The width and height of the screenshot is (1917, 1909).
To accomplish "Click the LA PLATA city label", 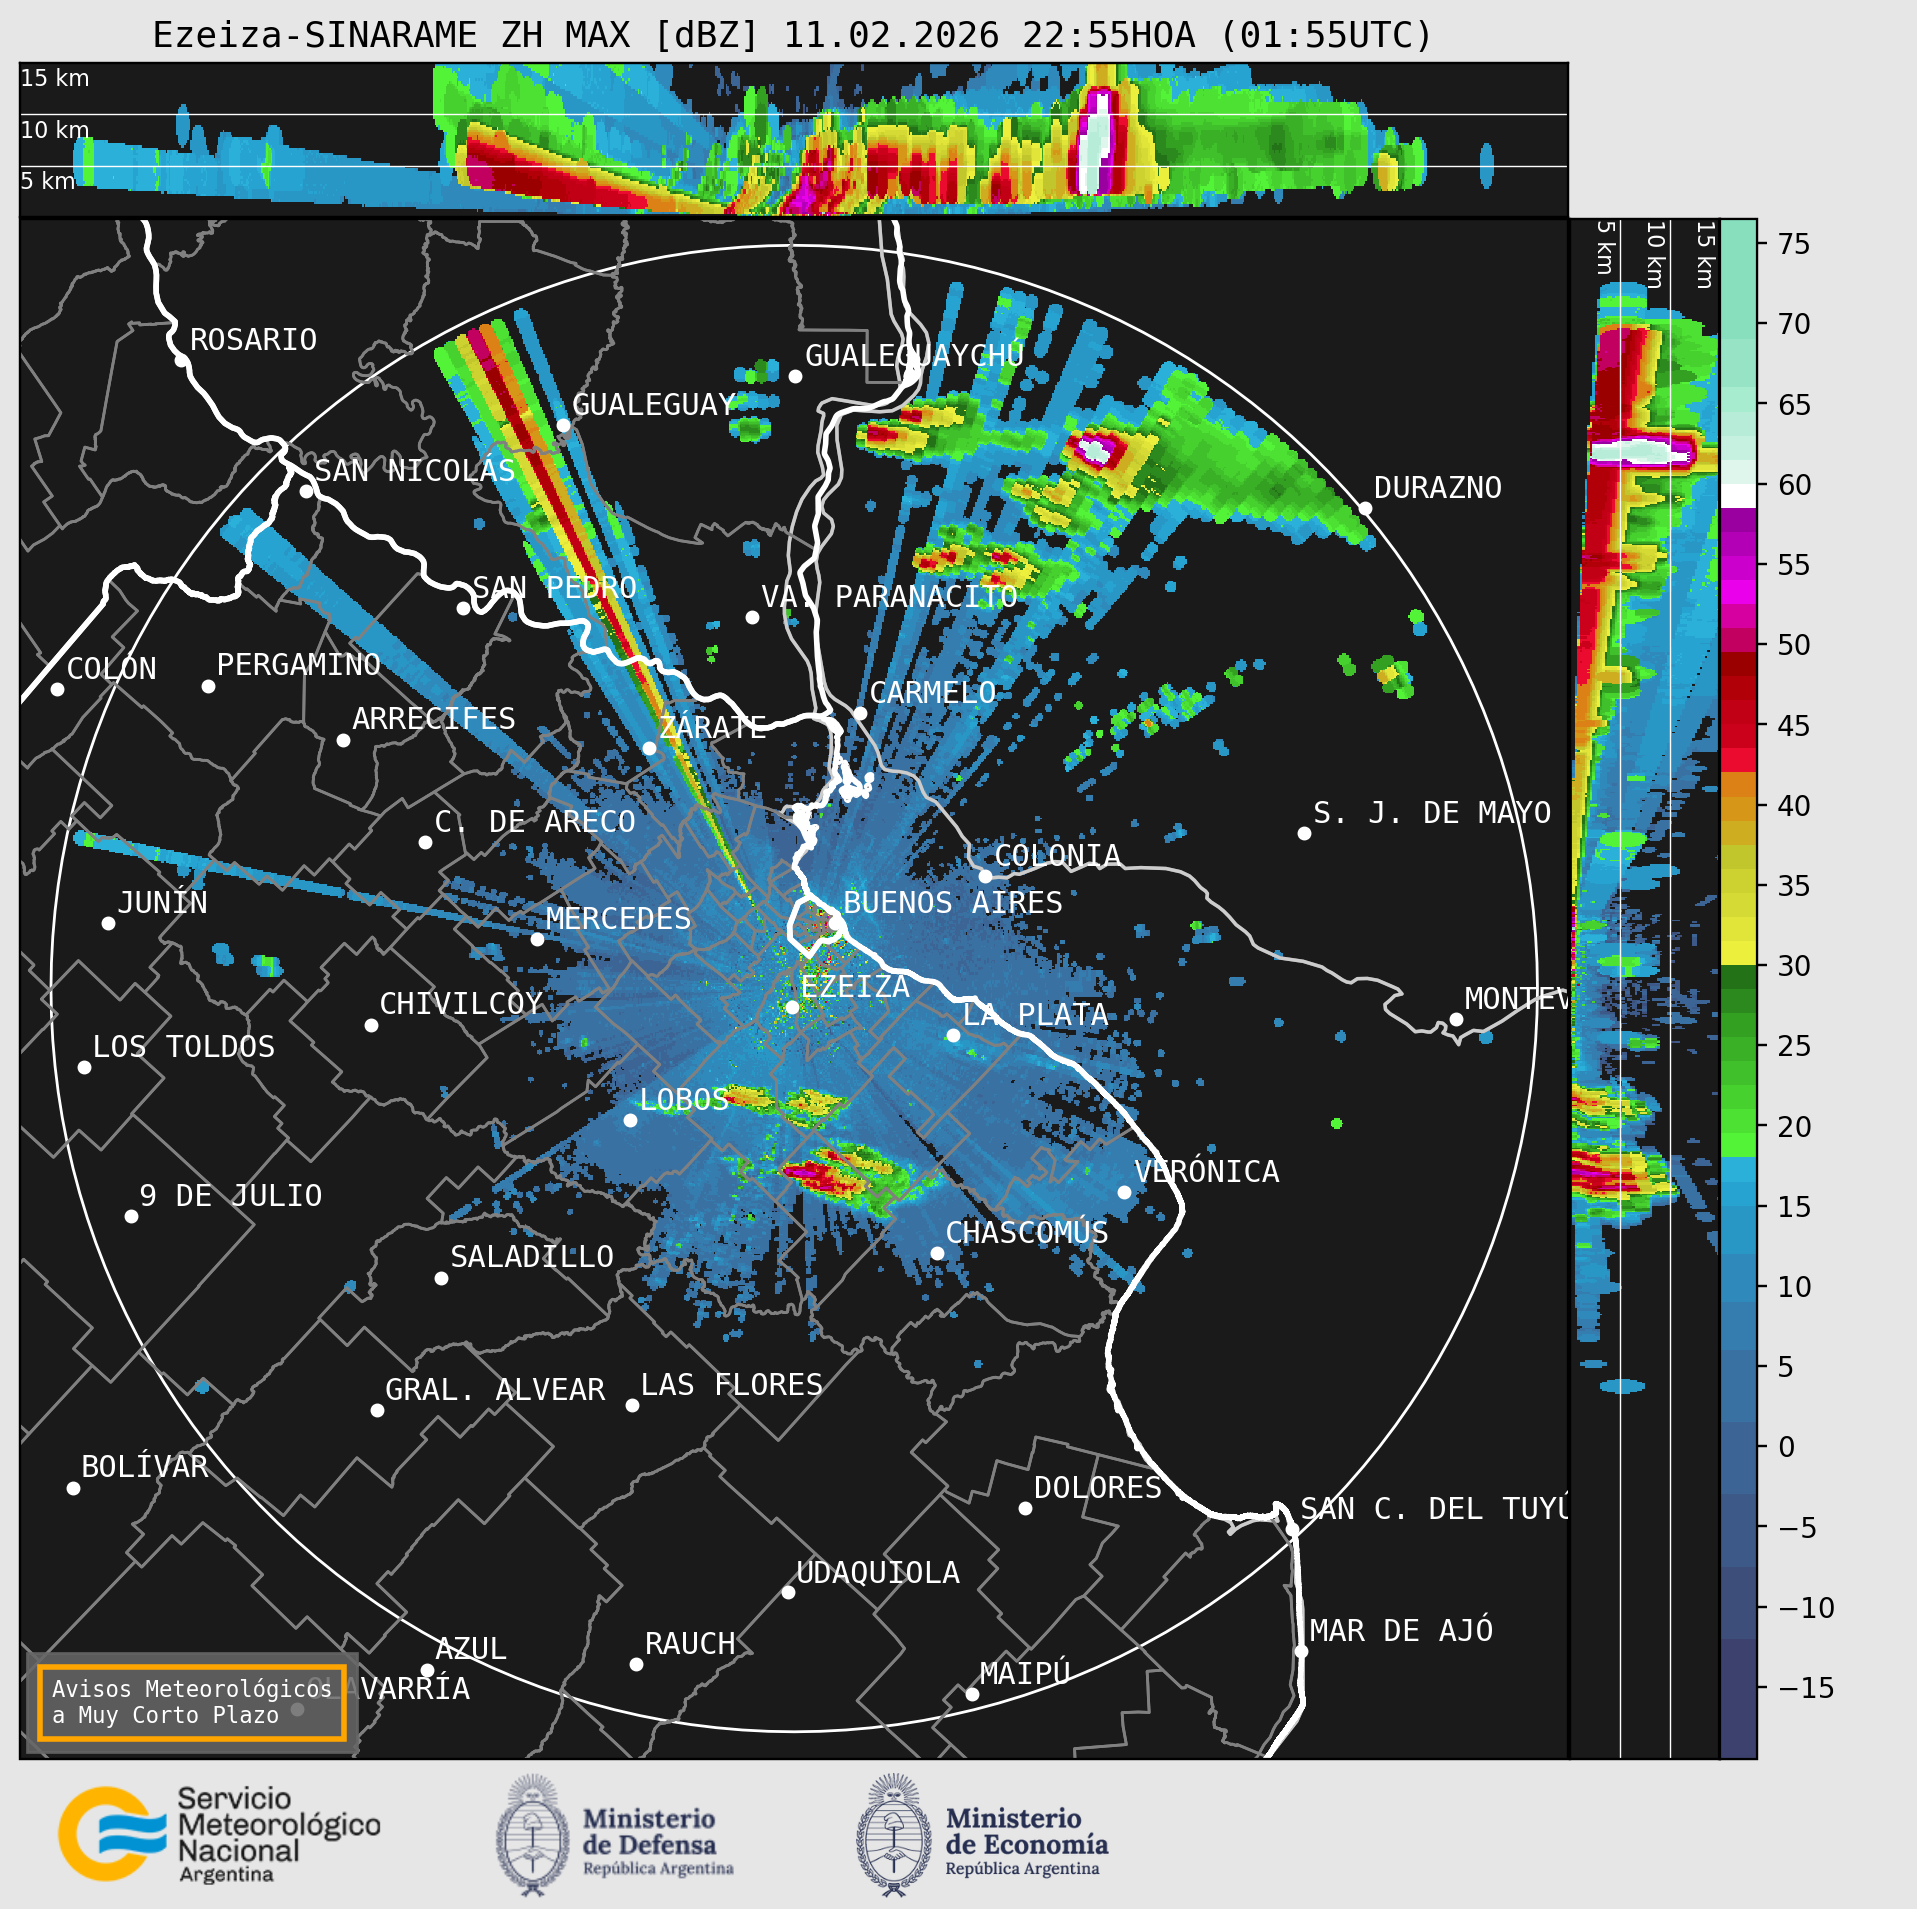I will 1035,1015.
